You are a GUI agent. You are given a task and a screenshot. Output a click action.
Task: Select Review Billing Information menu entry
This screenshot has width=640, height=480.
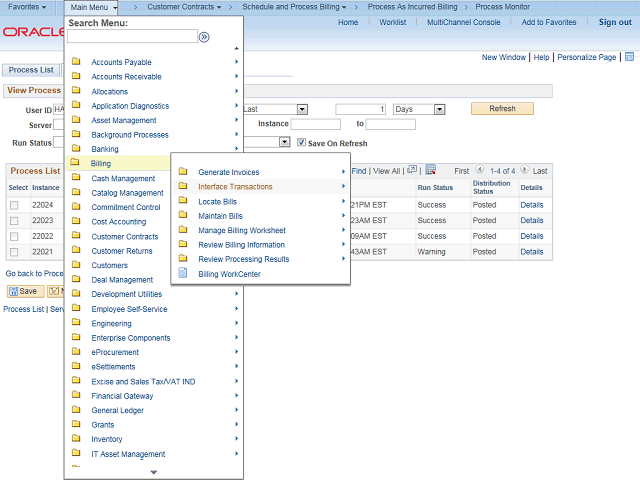point(241,245)
